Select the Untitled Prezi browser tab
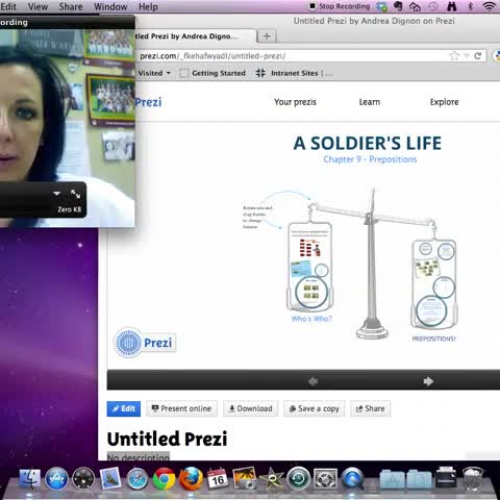Viewport: 500px width, 500px height. click(x=196, y=36)
